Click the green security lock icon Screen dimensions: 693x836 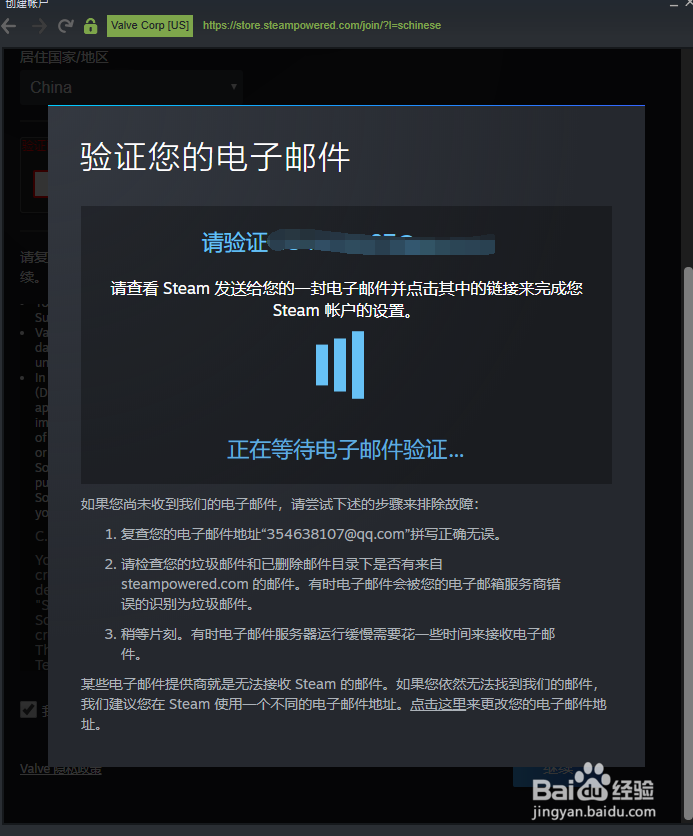[x=91, y=26]
